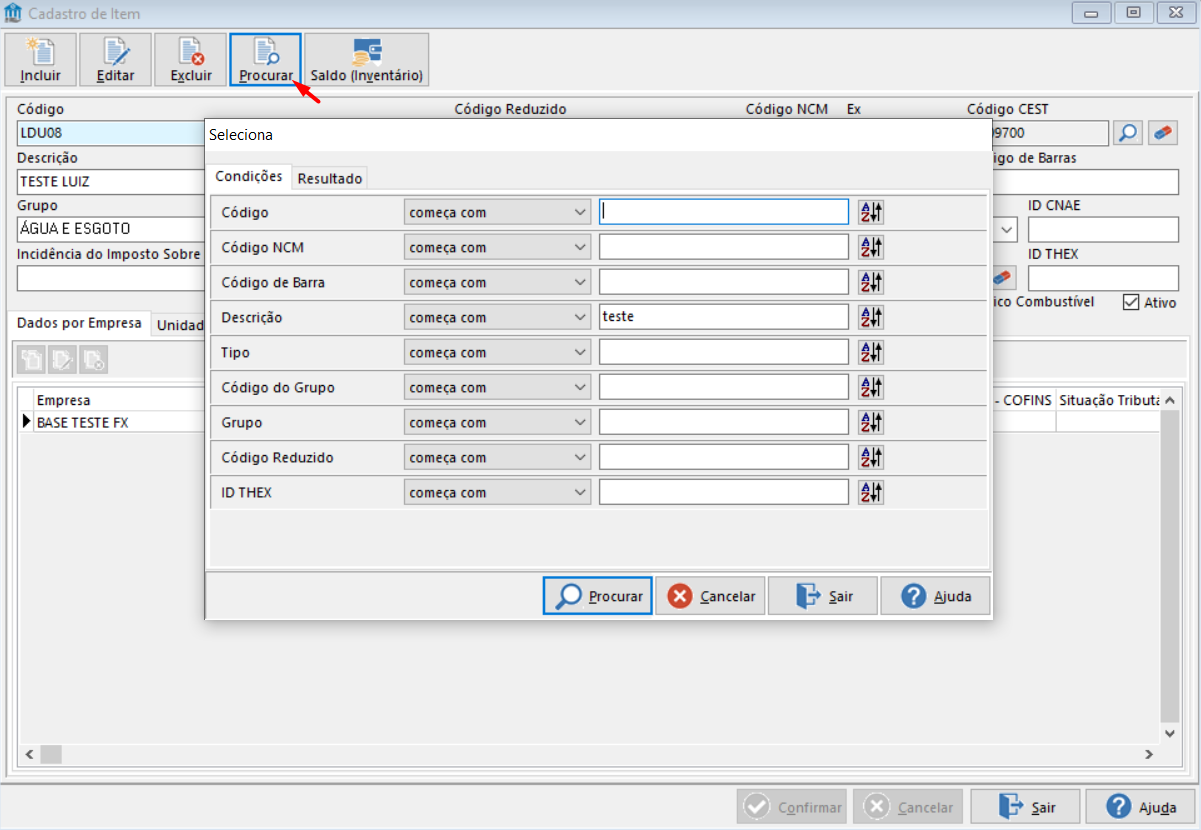Open Saldo (Inventário) from toolbar
The height and width of the screenshot is (830, 1201).
click(367, 60)
